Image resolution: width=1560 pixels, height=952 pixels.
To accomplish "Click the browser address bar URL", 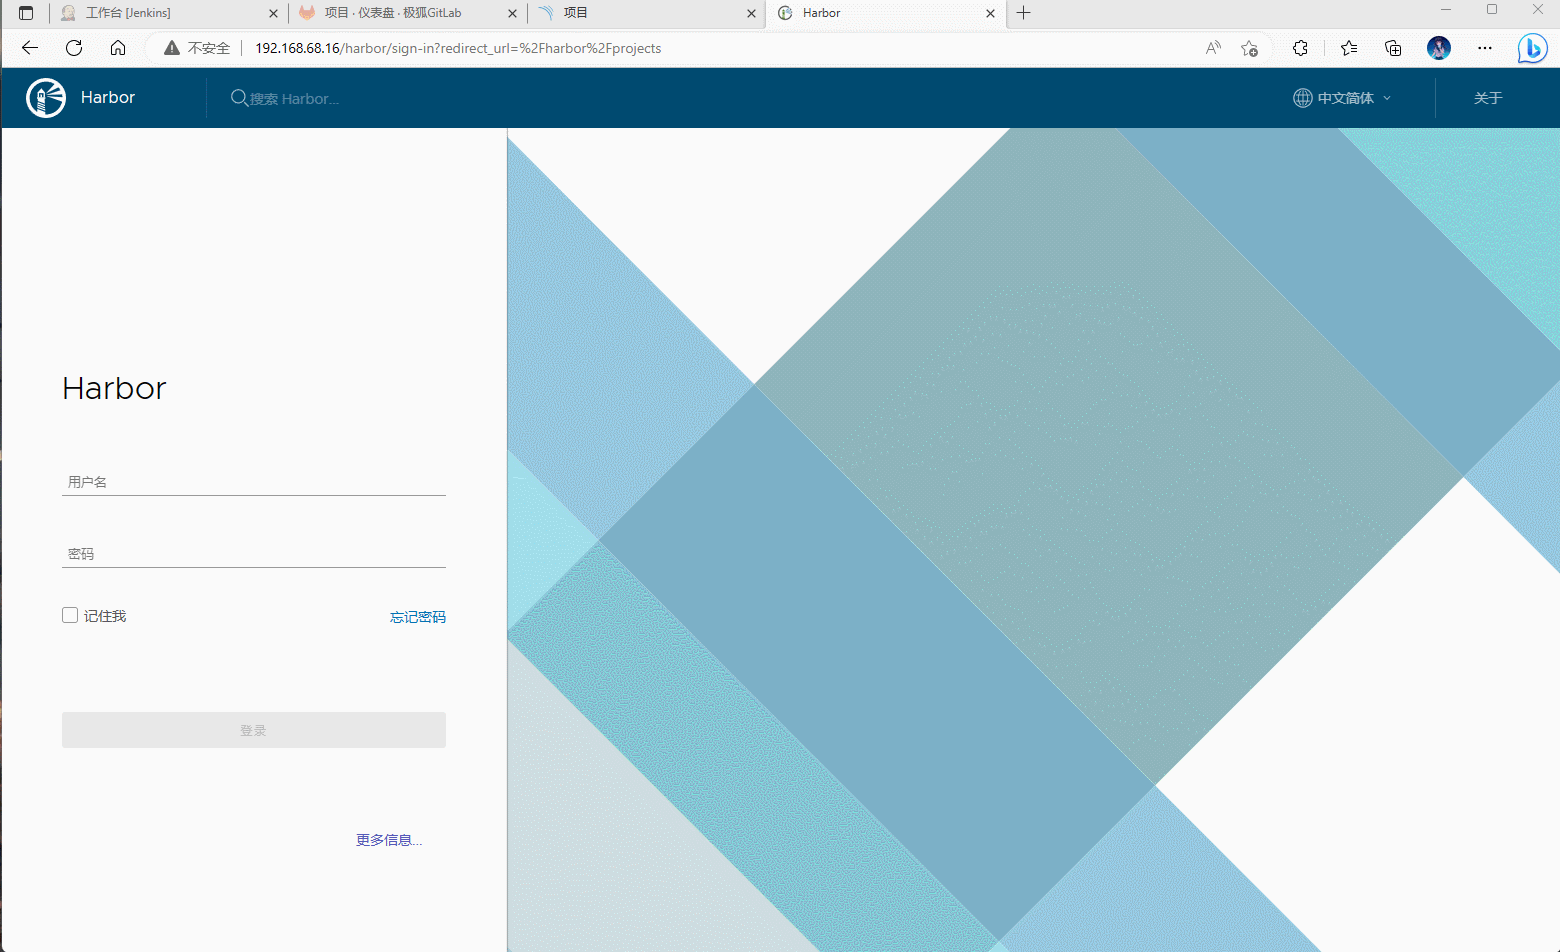I will pos(458,48).
